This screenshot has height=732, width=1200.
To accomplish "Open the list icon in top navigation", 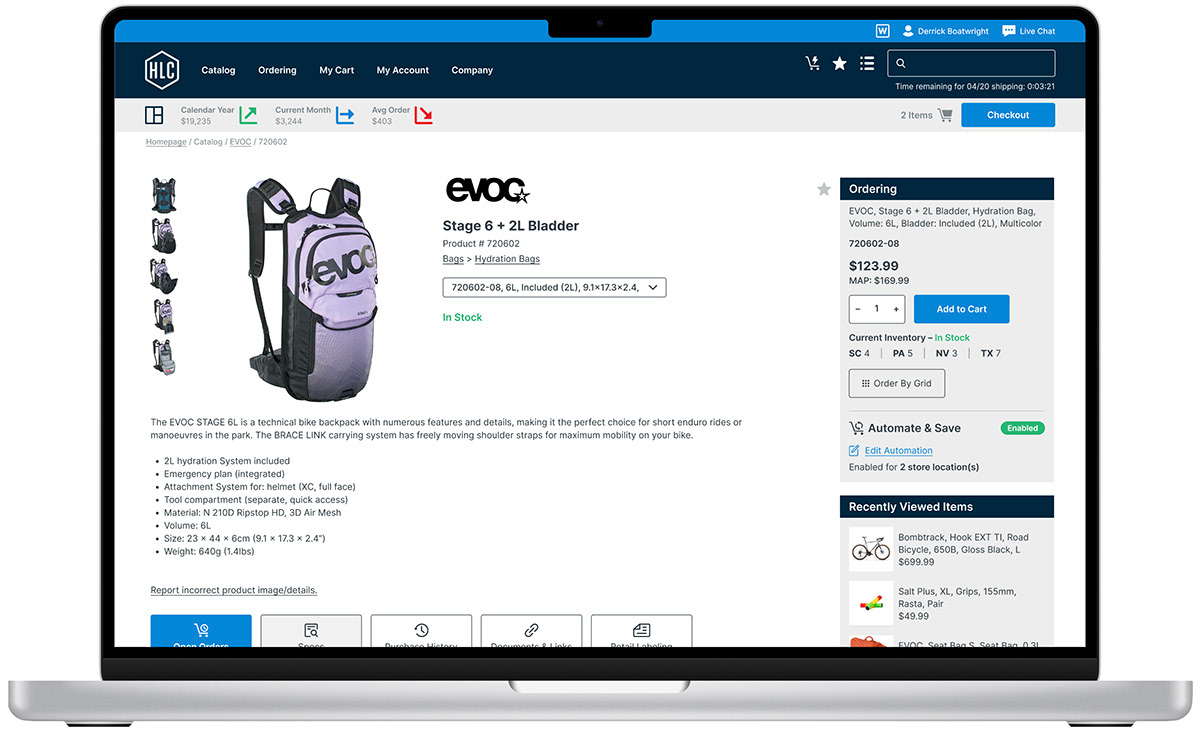I will click(867, 63).
